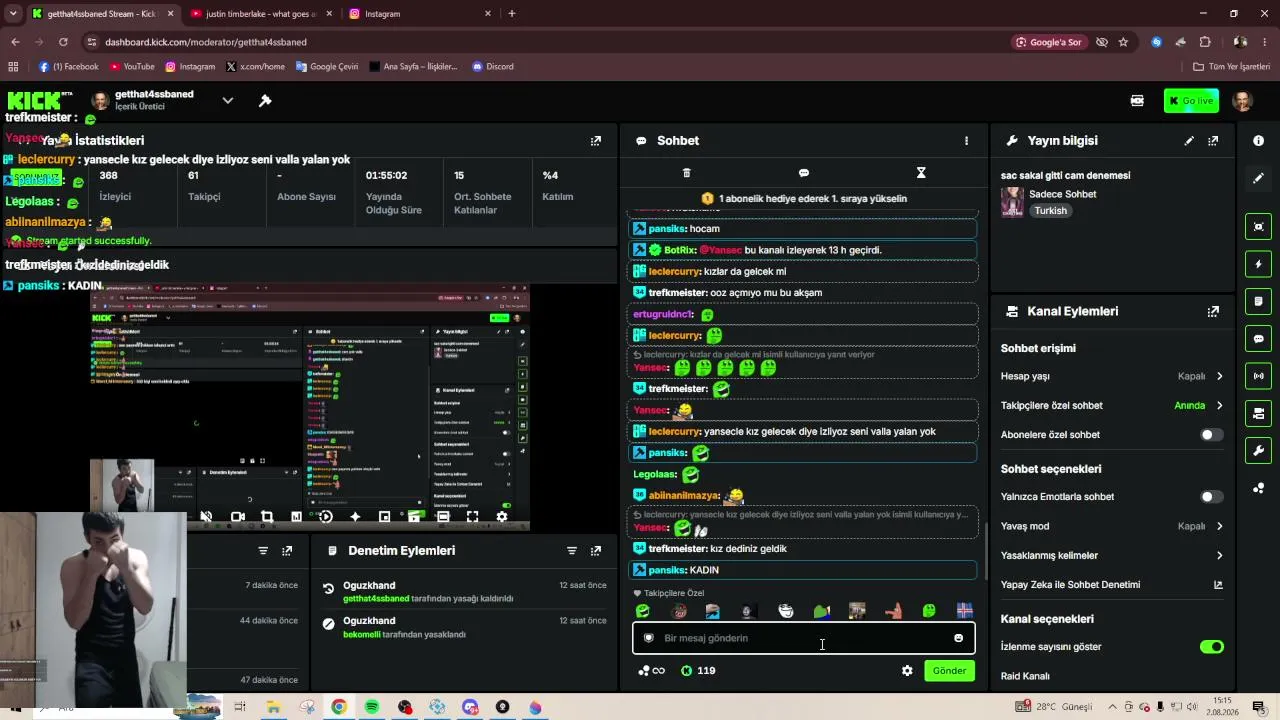
Task: Expand the getthat4ssbaned channel dropdown chevron
Action: 227,100
